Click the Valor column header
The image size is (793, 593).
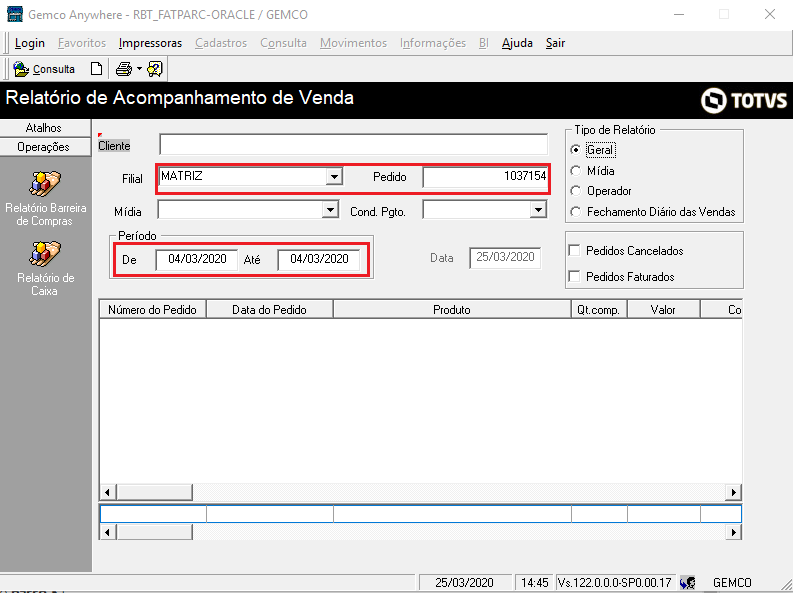click(x=663, y=309)
